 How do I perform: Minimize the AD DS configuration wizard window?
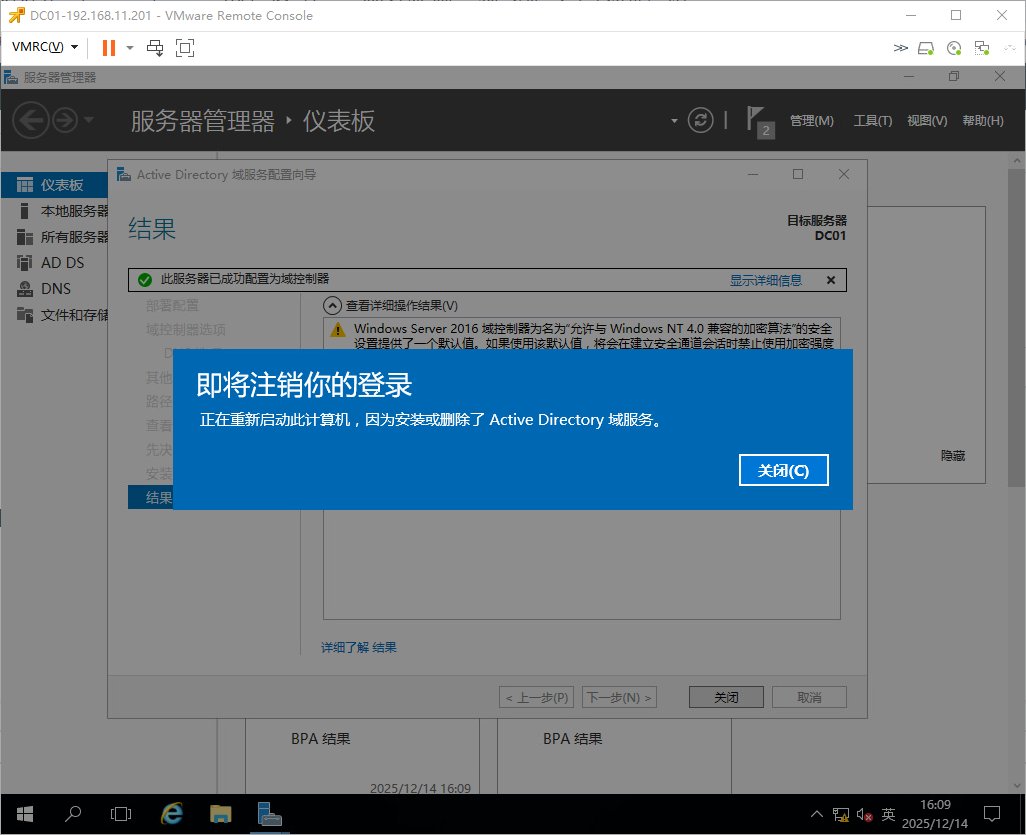pos(753,174)
